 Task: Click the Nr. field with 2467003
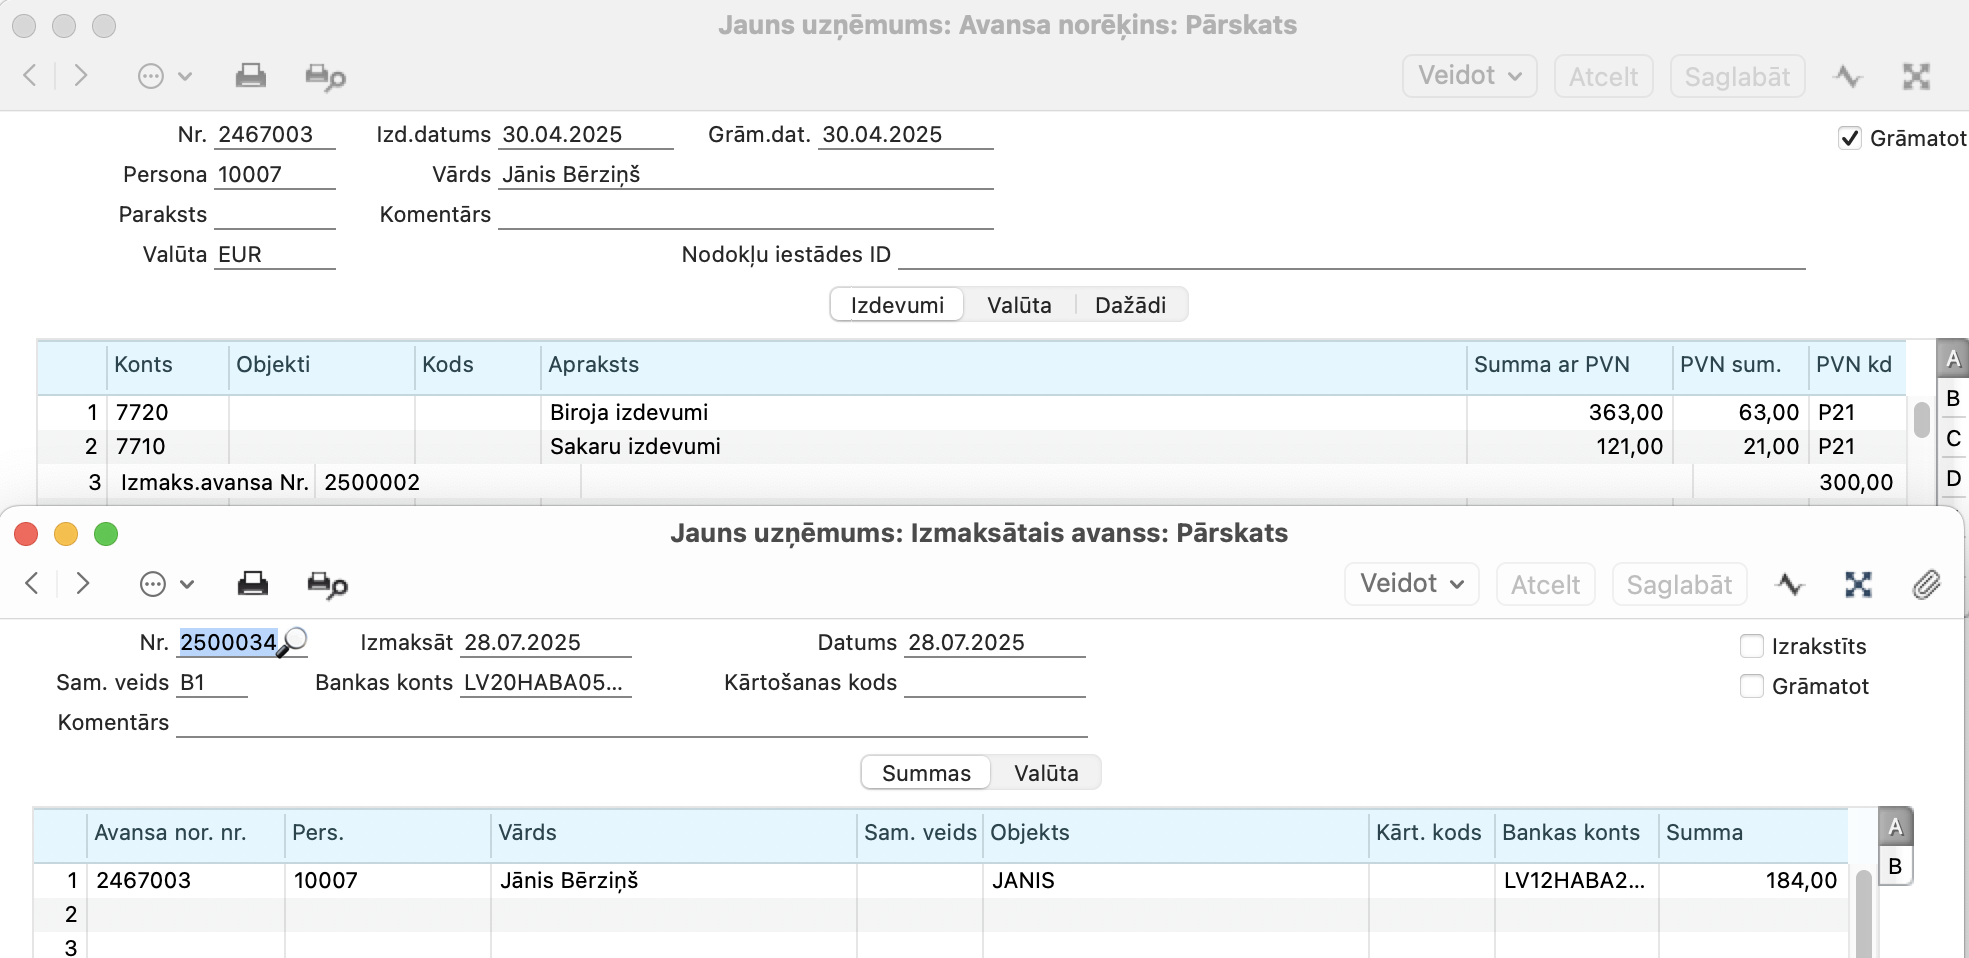275,134
